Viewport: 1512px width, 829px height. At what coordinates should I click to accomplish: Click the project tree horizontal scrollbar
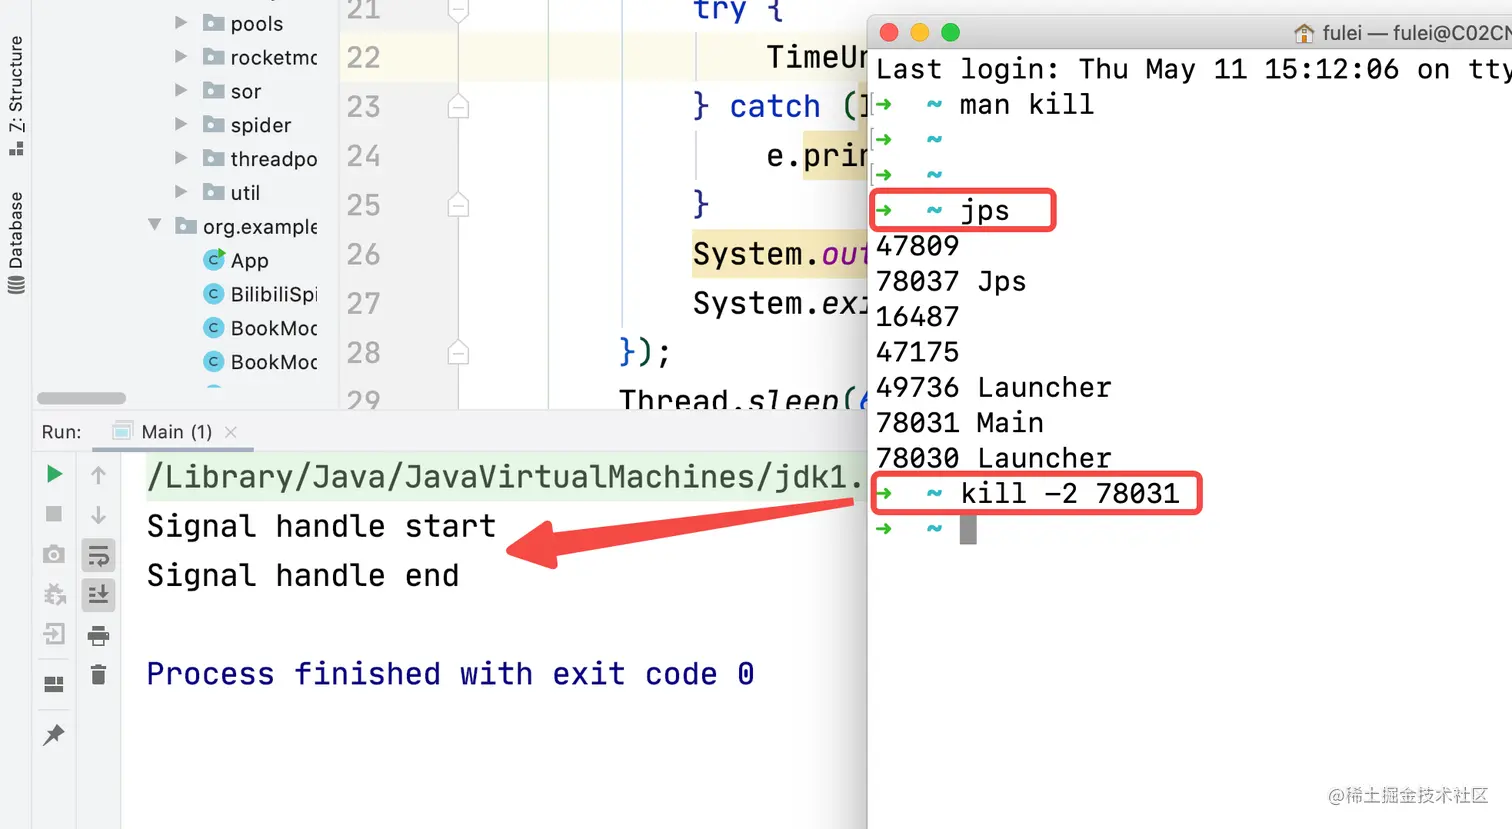pos(81,398)
